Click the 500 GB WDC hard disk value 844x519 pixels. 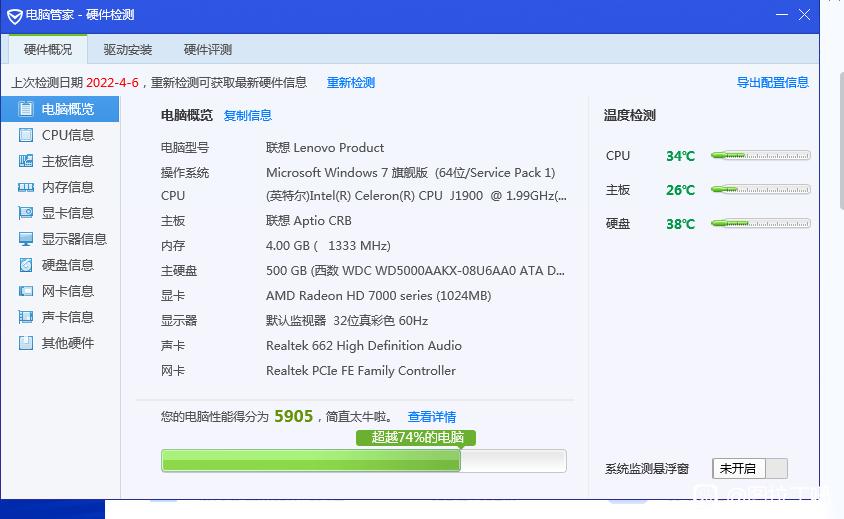pyautogui.click(x=415, y=271)
